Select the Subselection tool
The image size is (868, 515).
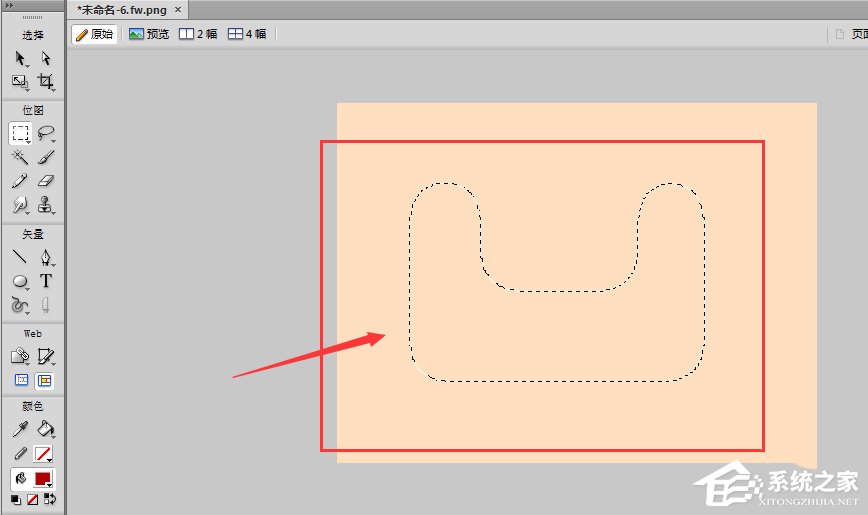pos(46,58)
